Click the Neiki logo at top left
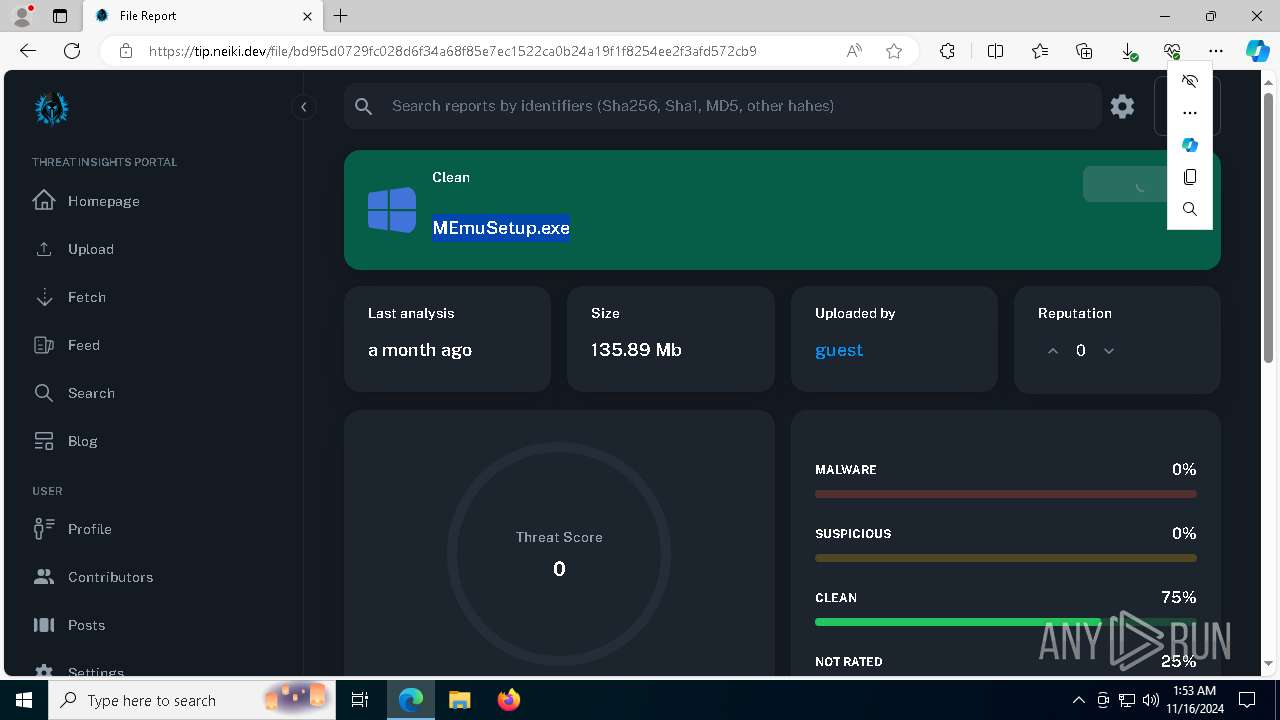This screenshot has height=720, width=1280. pos(51,108)
